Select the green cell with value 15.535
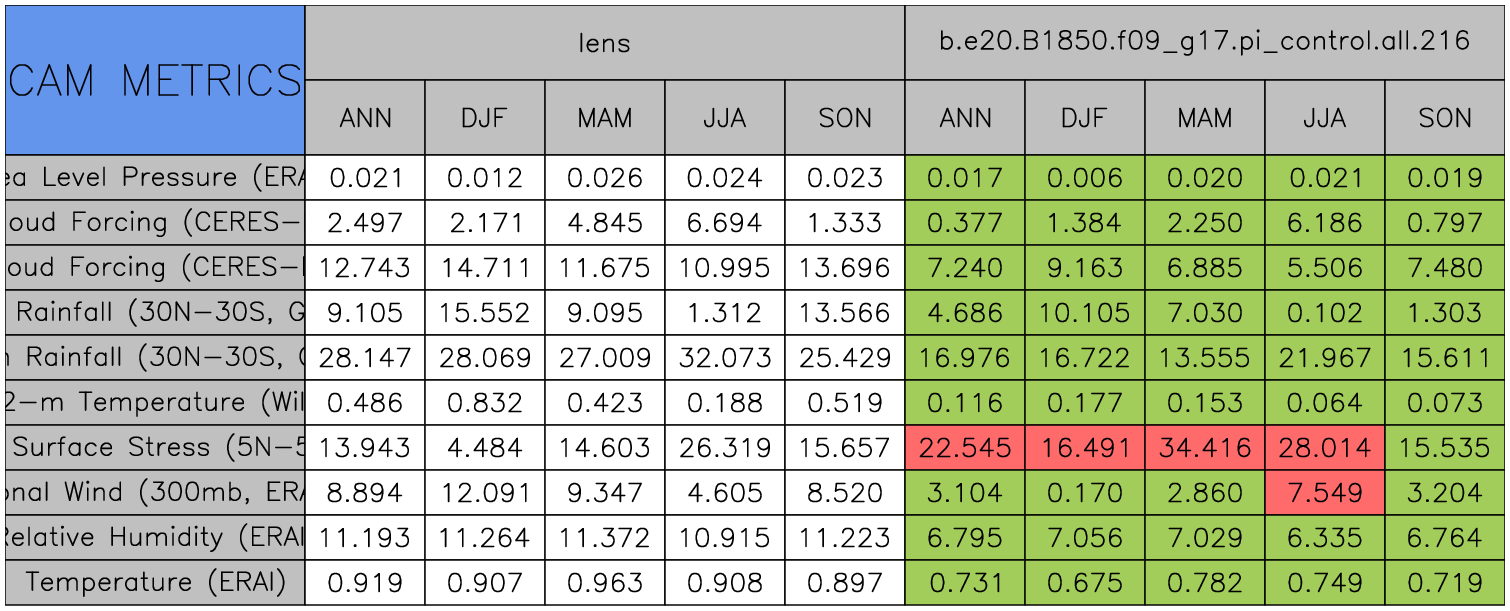This screenshot has width=1510, height=611. [1445, 448]
